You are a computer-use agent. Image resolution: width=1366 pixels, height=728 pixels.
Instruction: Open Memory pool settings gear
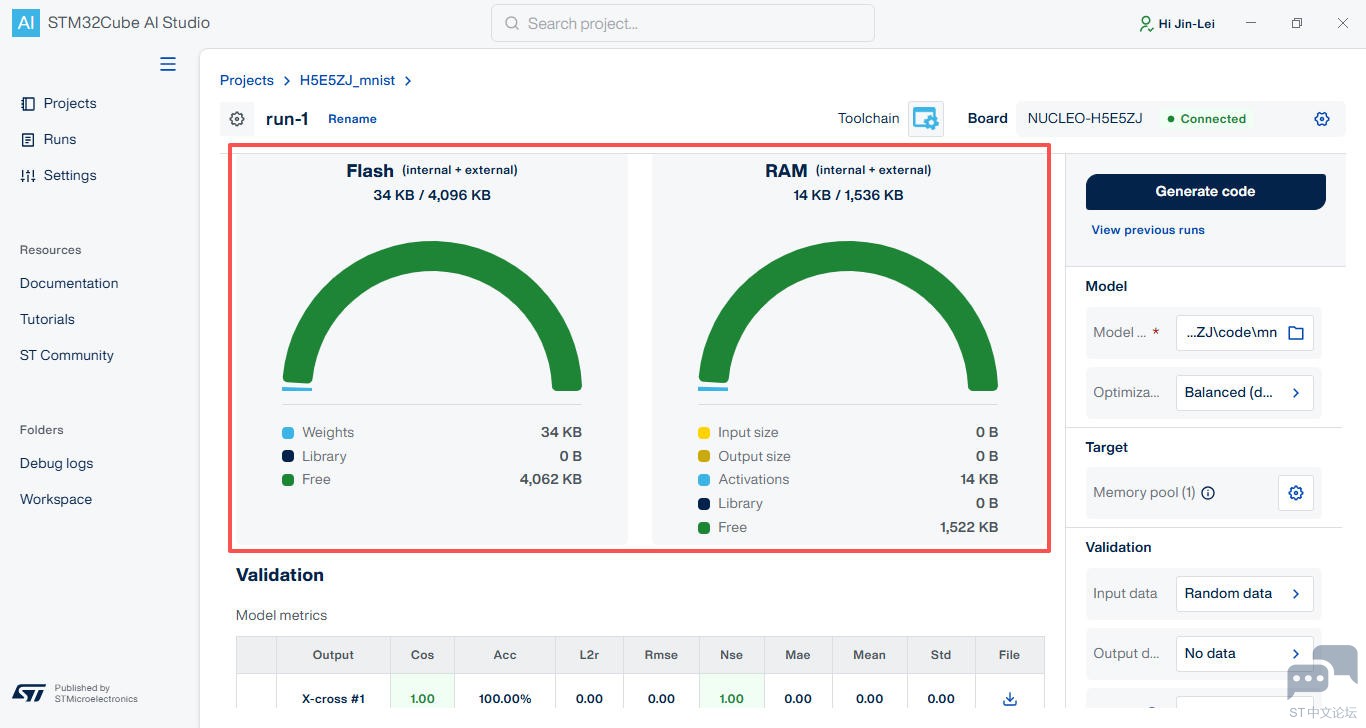1296,493
